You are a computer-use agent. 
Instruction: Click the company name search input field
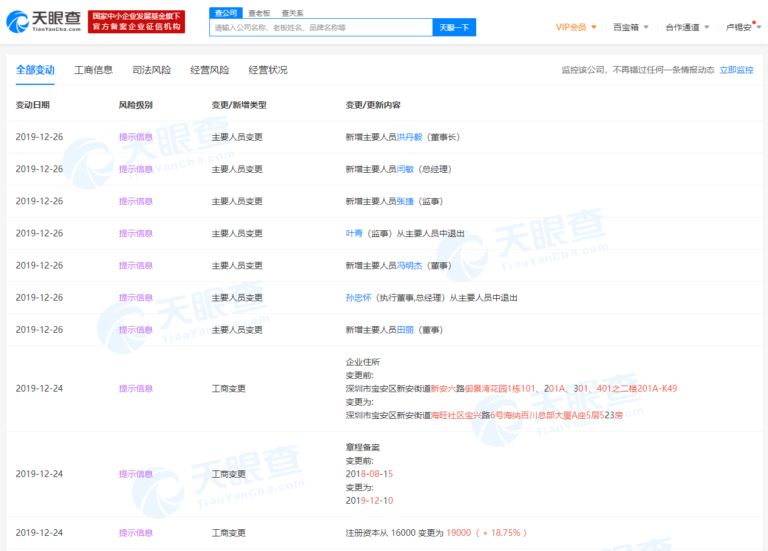tap(320, 28)
